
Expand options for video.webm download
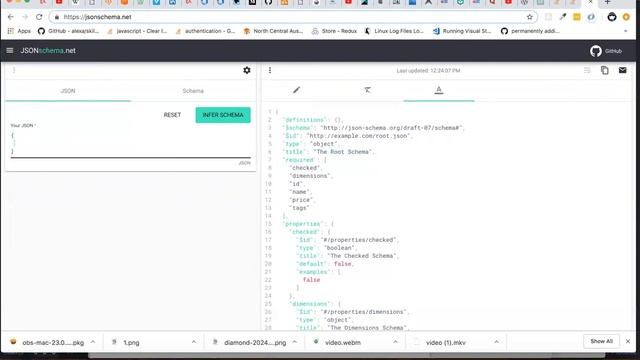point(396,342)
